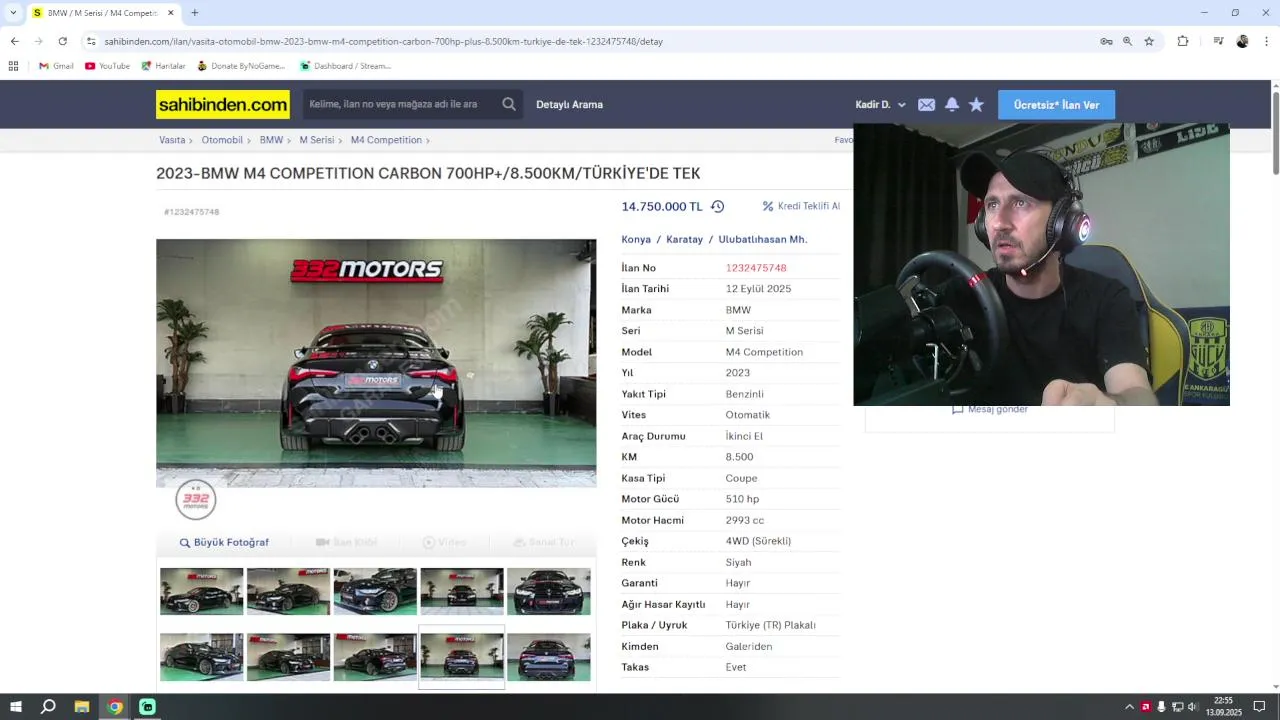Open Chrome extensions puzzle icon

point(1183,41)
